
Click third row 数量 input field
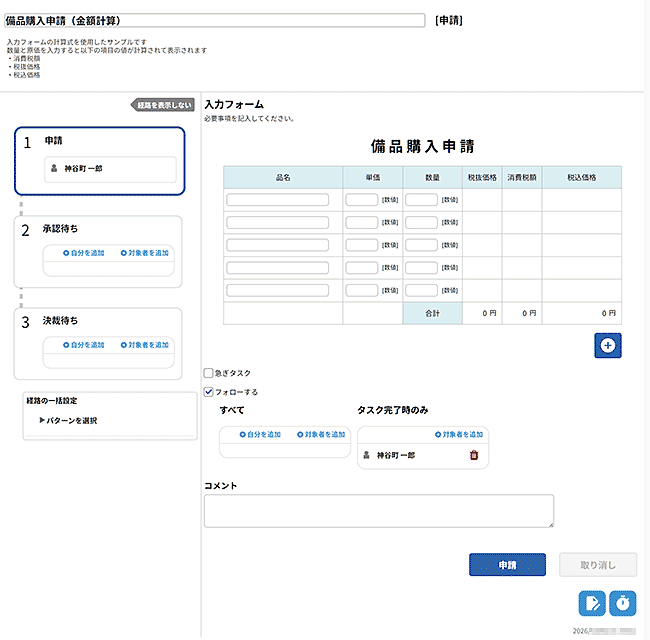coord(422,245)
